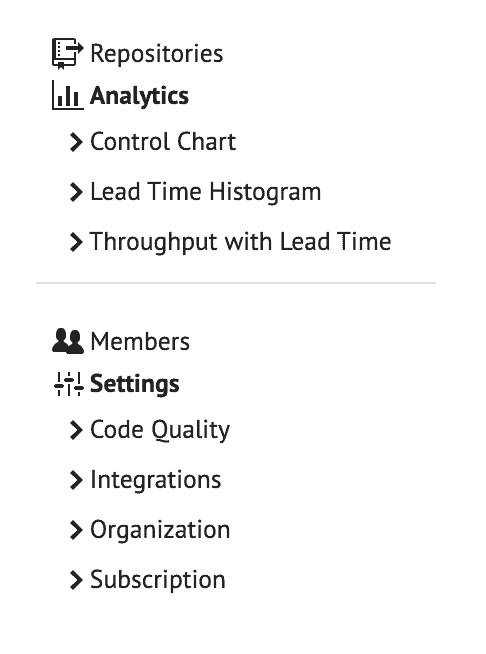This screenshot has width=486, height=654.
Task: Click the chevron beside Control Chart
Action: point(76,142)
